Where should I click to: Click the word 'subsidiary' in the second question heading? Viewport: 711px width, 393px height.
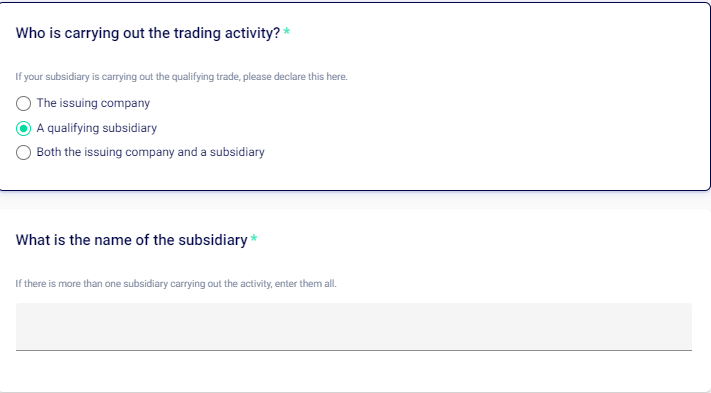213,239
